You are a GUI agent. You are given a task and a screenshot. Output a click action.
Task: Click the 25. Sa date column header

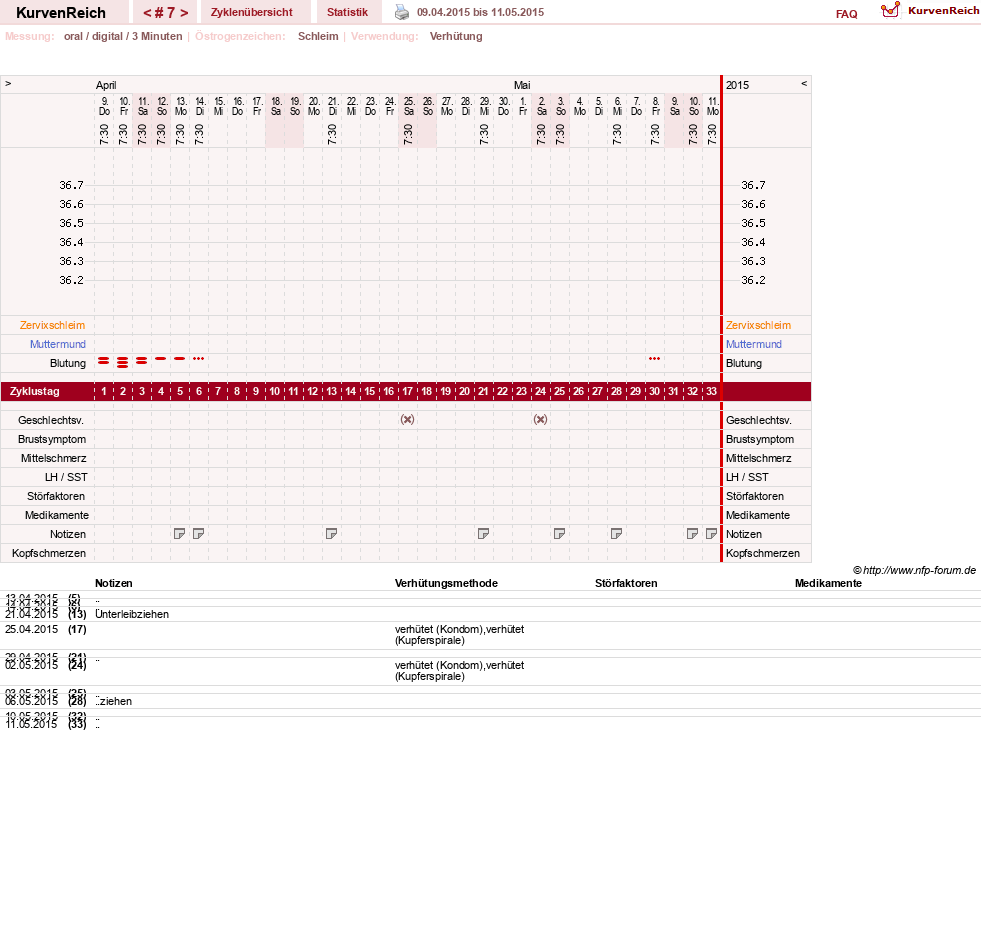[x=409, y=106]
